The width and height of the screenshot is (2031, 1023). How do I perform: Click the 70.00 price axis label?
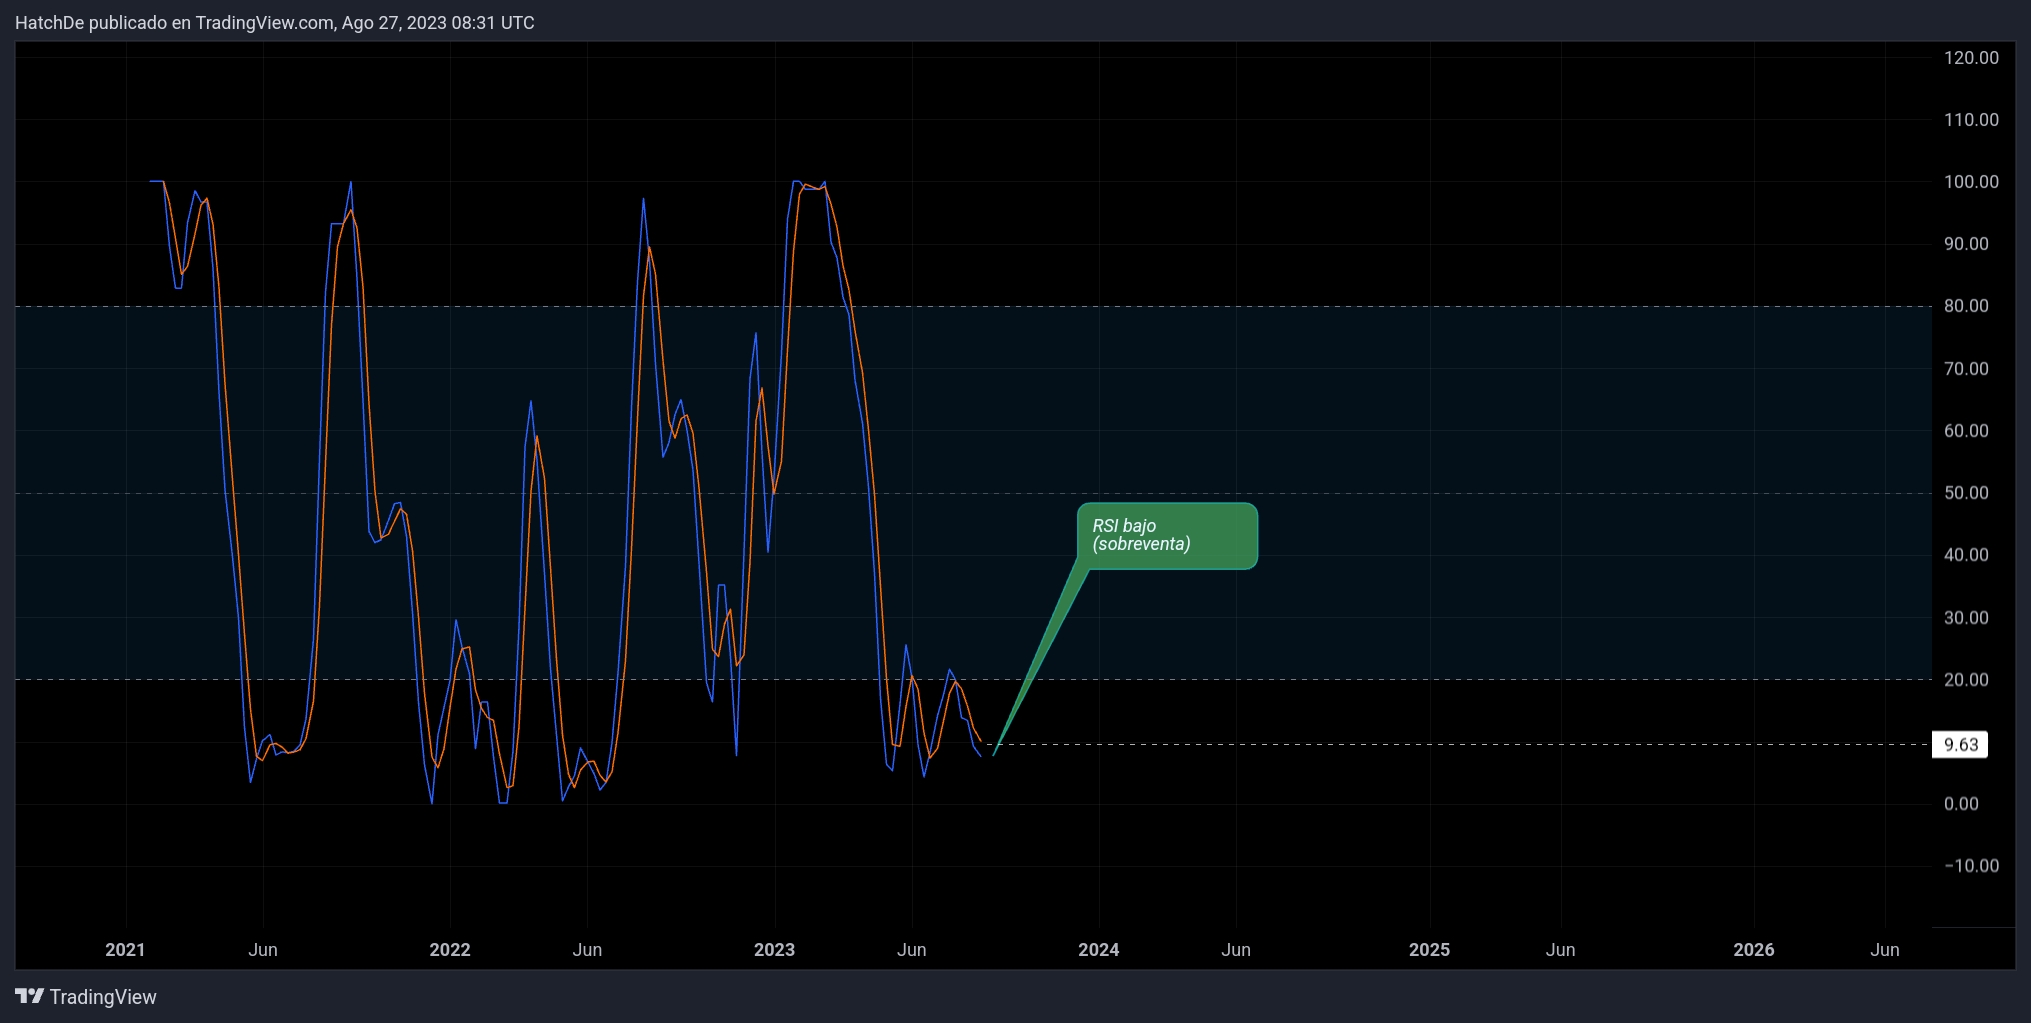point(1966,369)
